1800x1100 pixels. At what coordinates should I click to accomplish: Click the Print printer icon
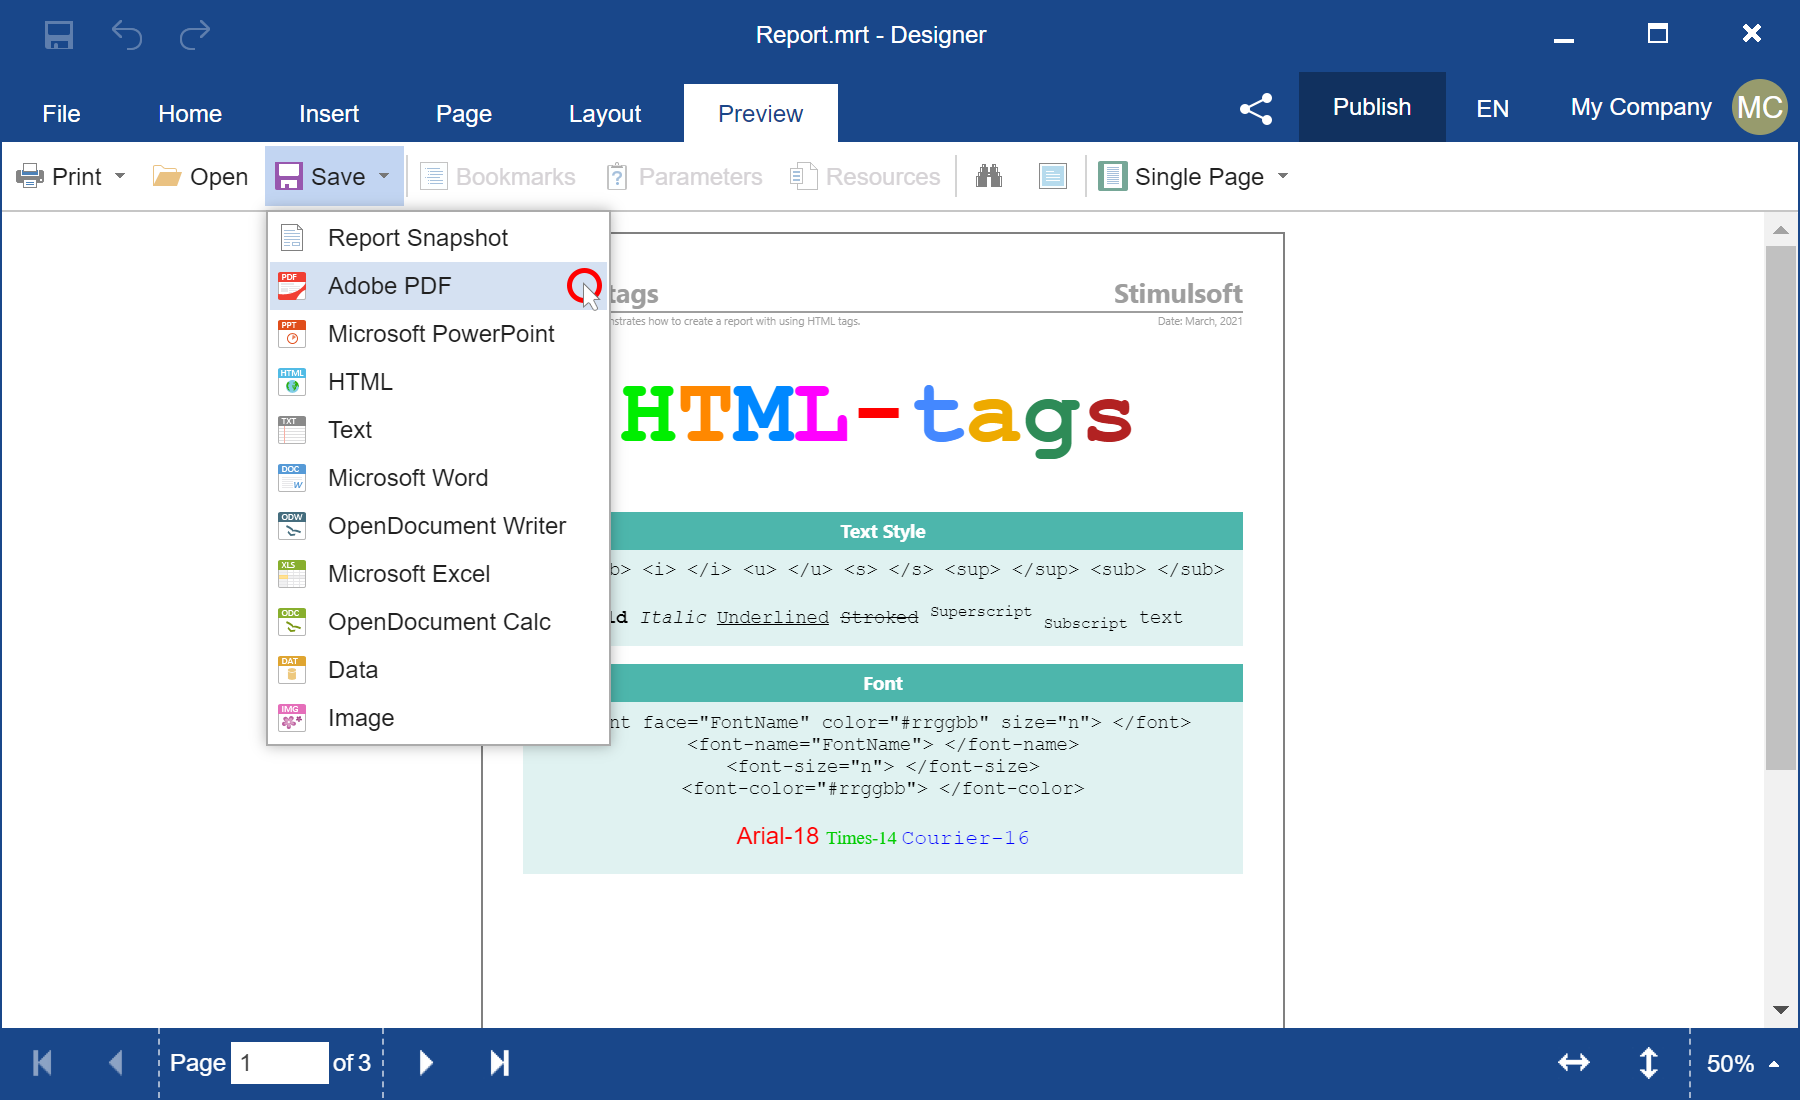[30, 177]
